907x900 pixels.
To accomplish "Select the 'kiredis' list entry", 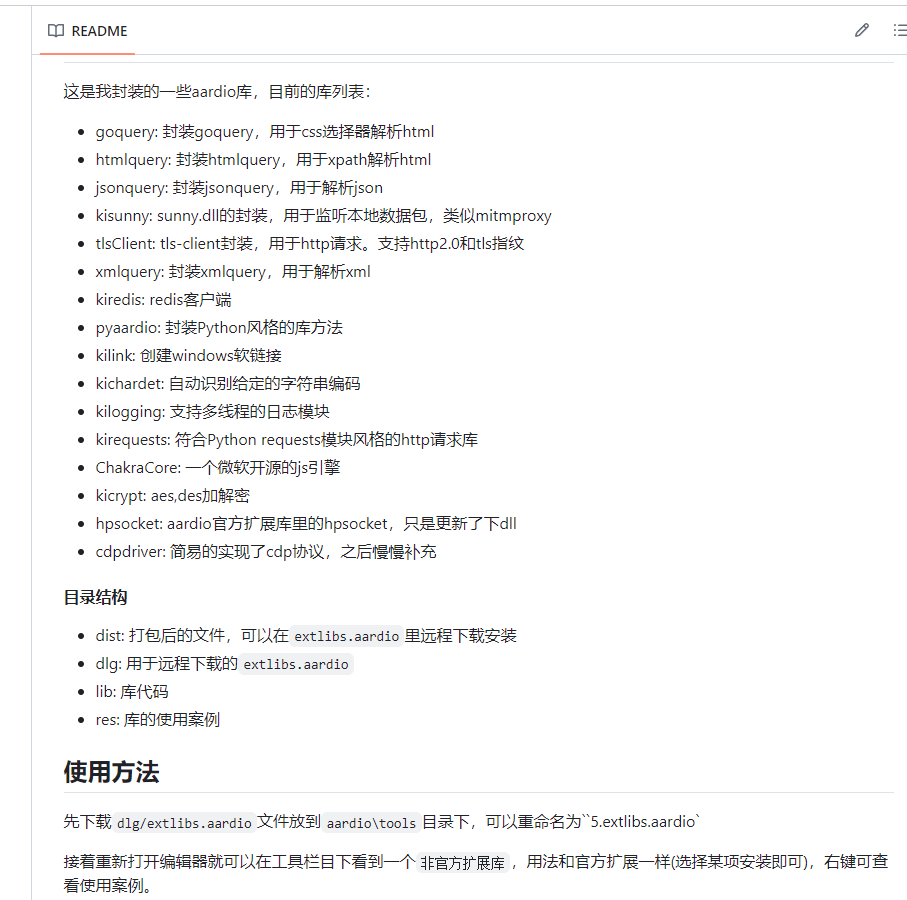I will click(163, 300).
